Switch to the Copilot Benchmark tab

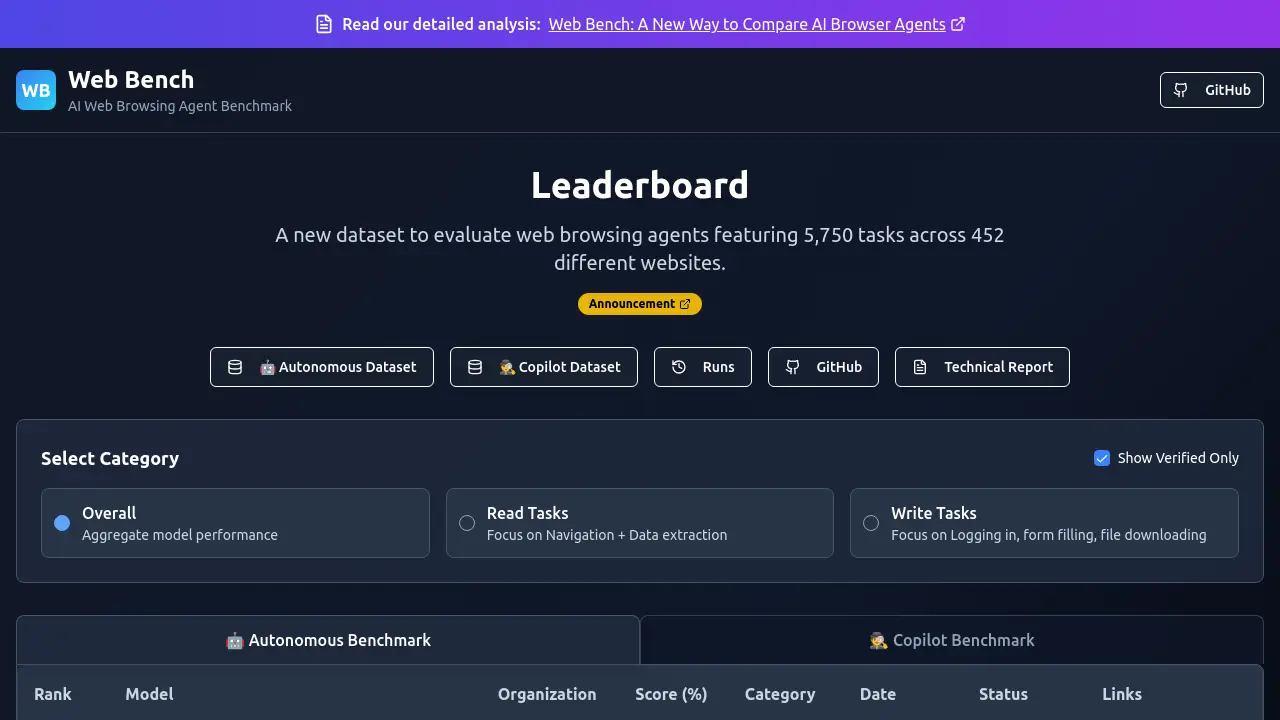pyautogui.click(x=952, y=640)
